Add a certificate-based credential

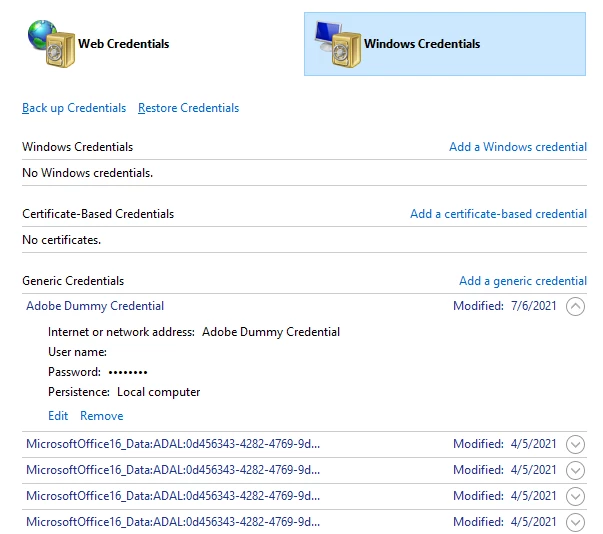tap(498, 214)
